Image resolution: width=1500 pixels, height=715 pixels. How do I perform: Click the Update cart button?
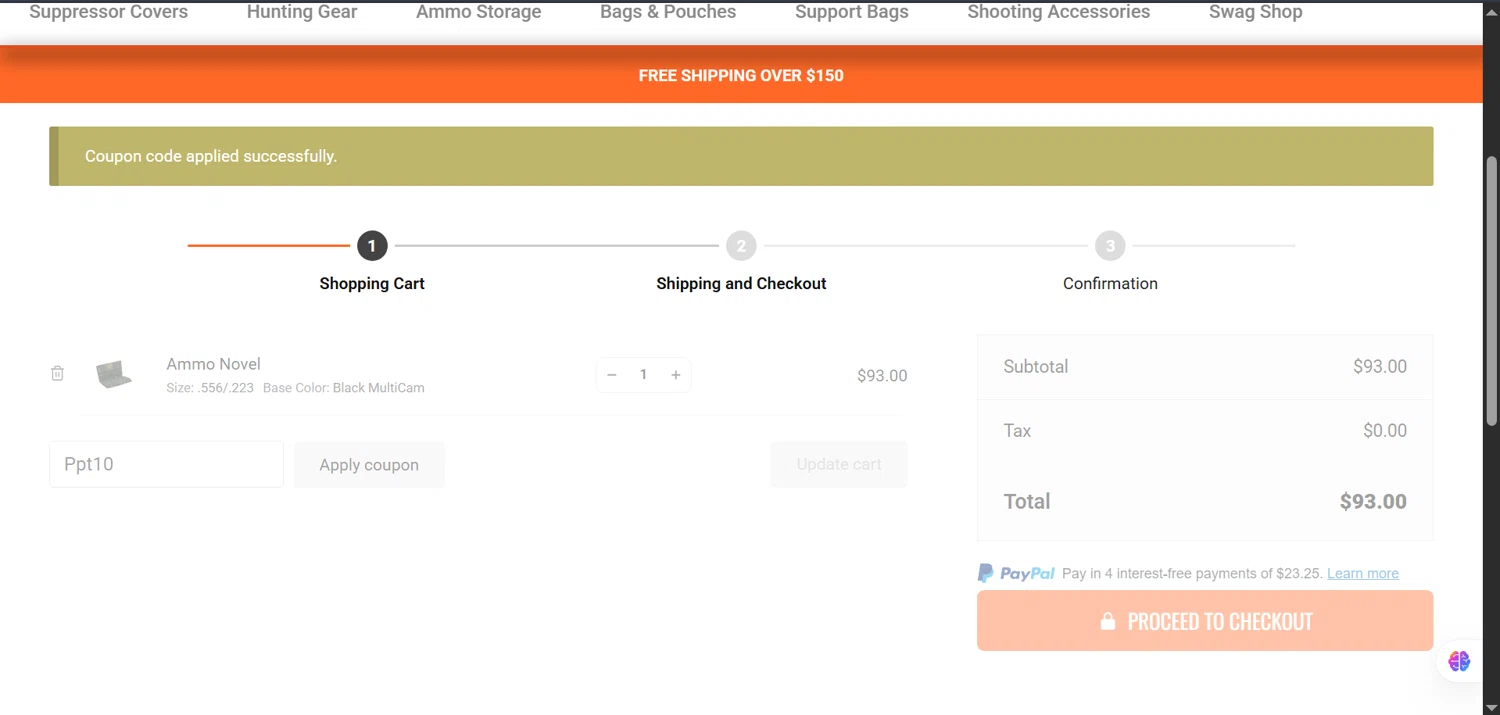tap(839, 465)
